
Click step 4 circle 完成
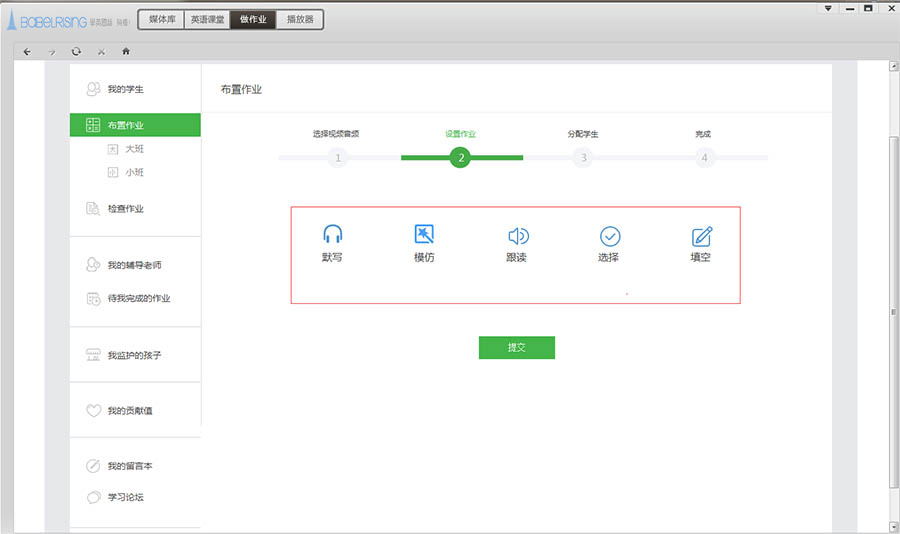point(704,157)
